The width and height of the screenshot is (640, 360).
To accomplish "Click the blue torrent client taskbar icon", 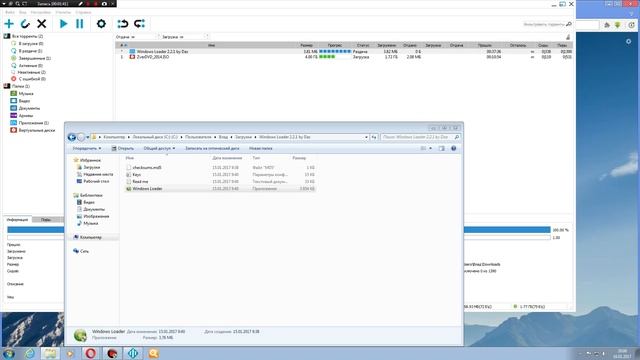I will [133, 353].
